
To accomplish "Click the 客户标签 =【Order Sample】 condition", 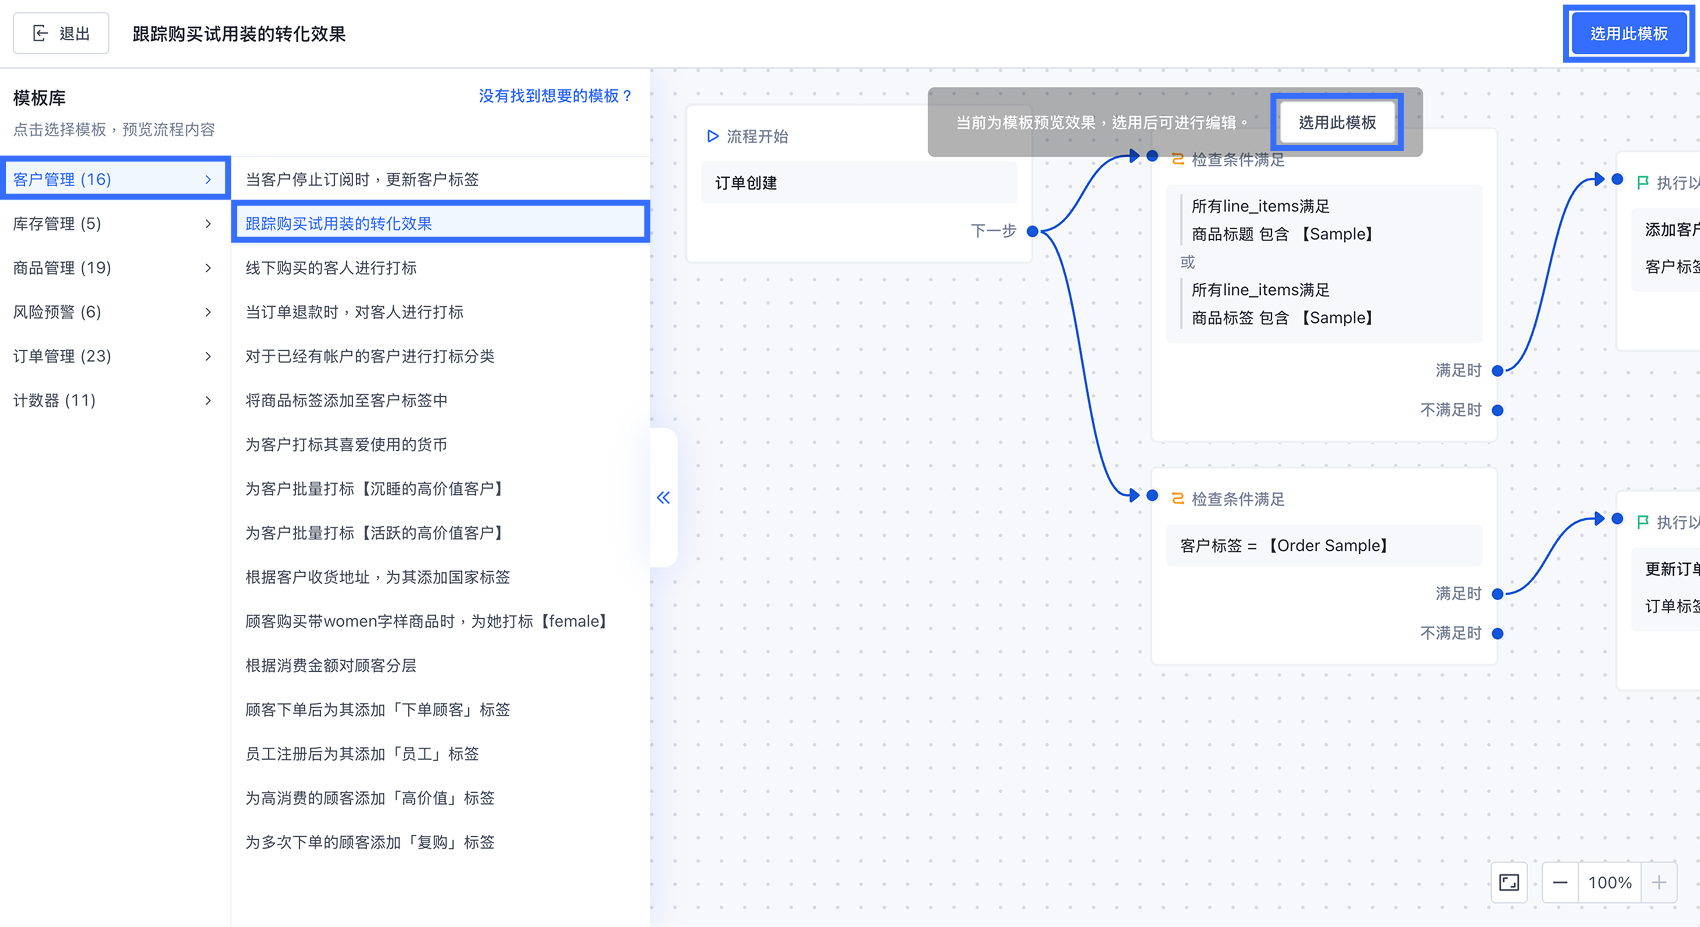I will click(1324, 546).
